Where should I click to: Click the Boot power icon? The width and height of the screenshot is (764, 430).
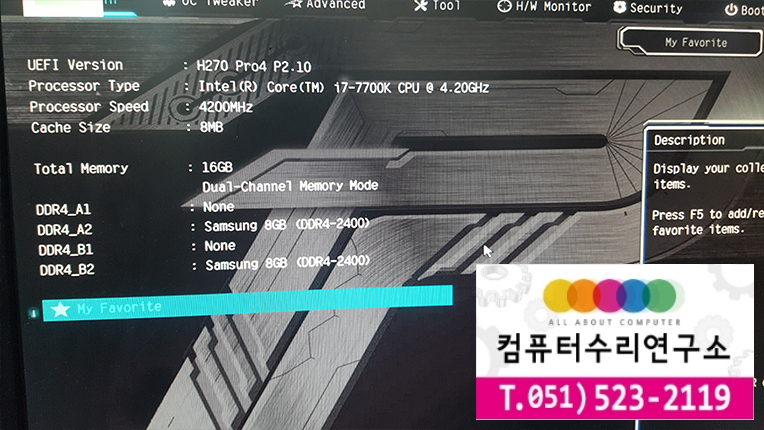point(731,10)
